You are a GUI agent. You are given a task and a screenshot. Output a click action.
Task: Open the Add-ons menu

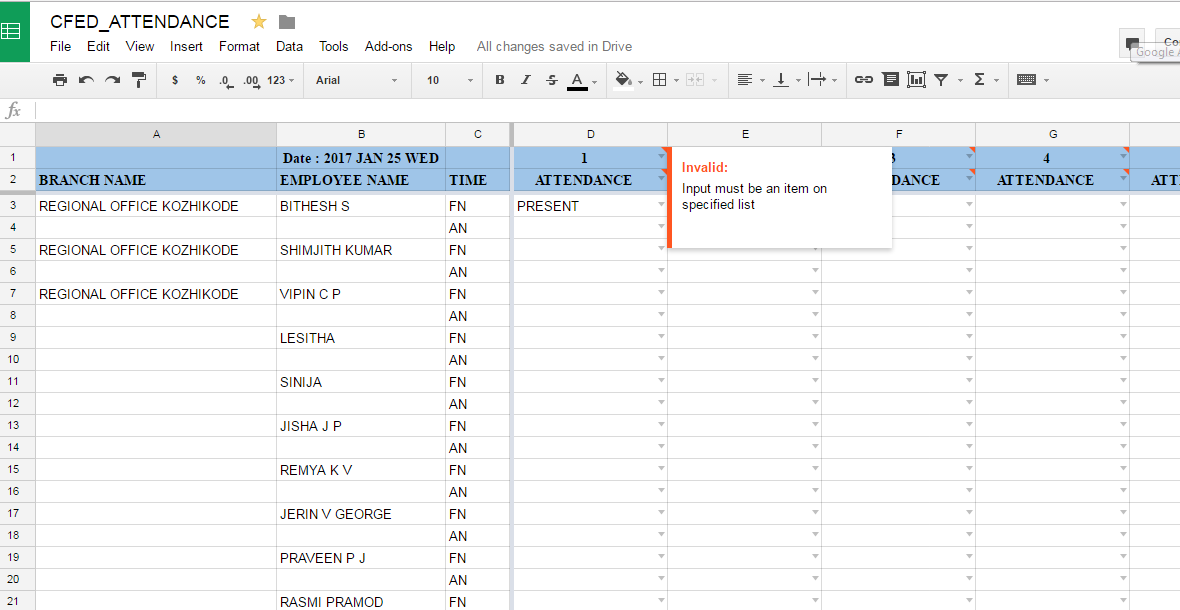pos(388,46)
